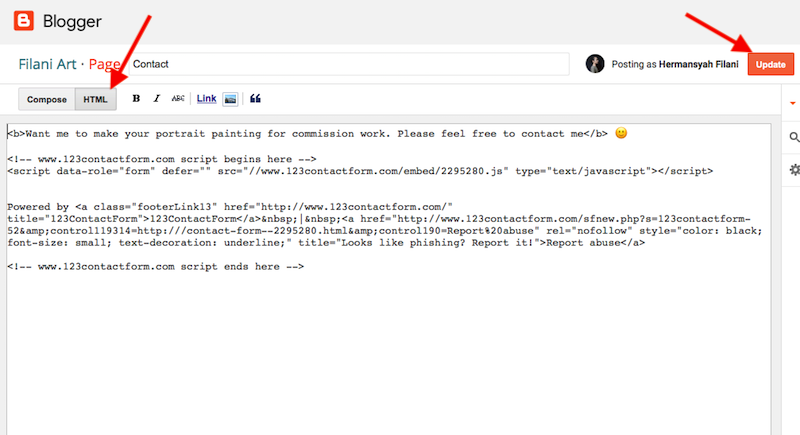Toggle bold formatting button
The image size is (800, 435).
(136, 98)
